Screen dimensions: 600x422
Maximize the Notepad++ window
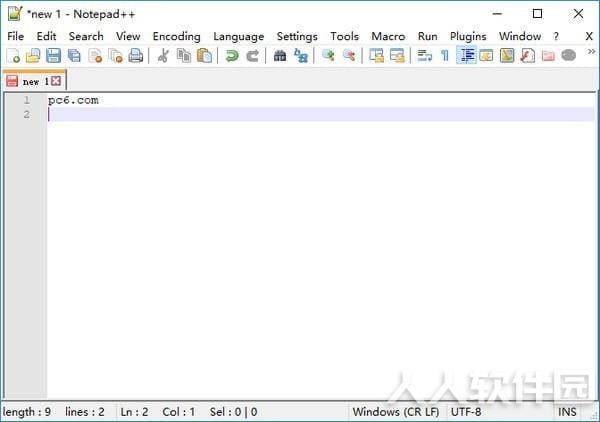click(537, 14)
